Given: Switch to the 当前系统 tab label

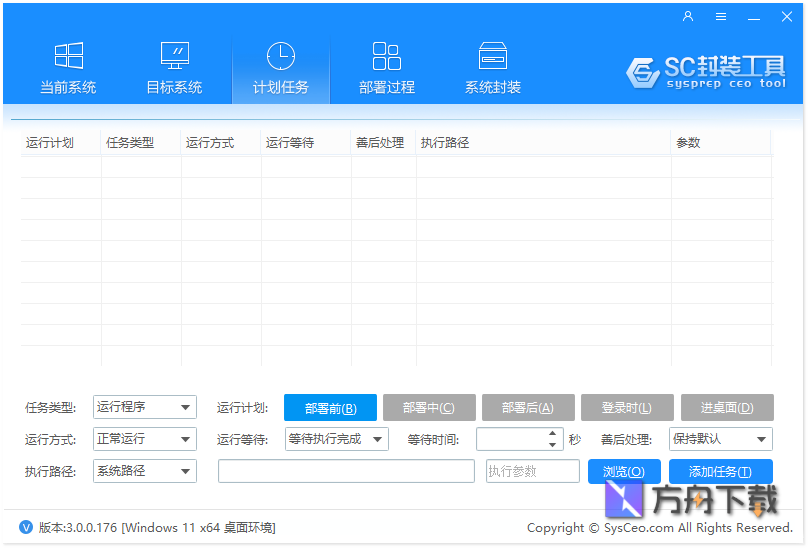Looking at the screenshot, I should [x=69, y=87].
